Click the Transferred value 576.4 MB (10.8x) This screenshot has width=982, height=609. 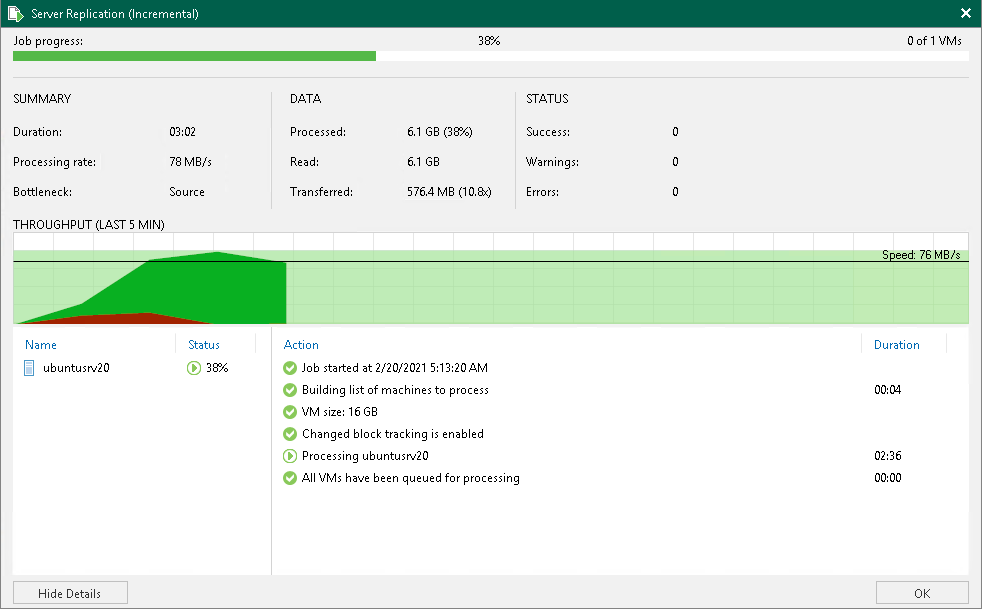click(x=449, y=192)
